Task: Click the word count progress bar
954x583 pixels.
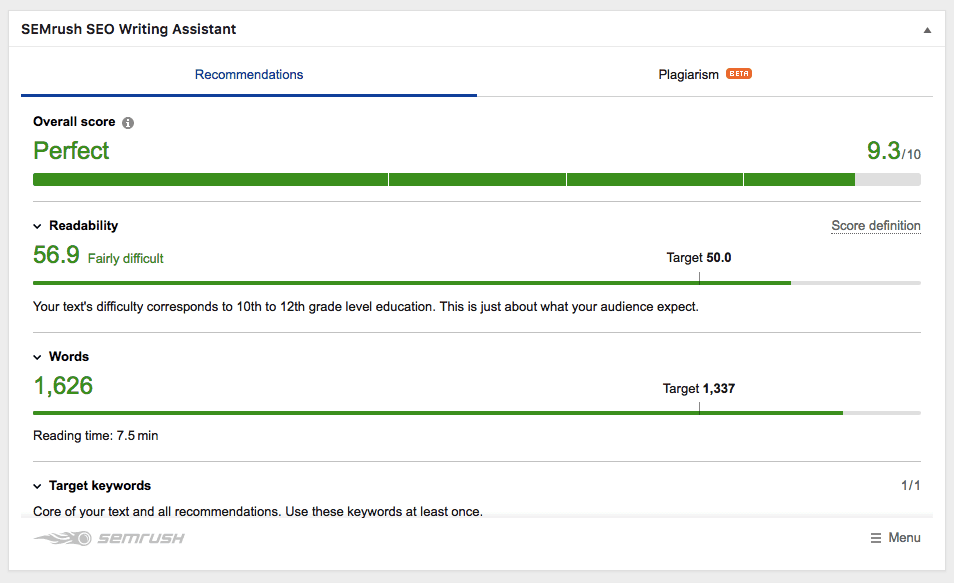Action: pos(476,413)
